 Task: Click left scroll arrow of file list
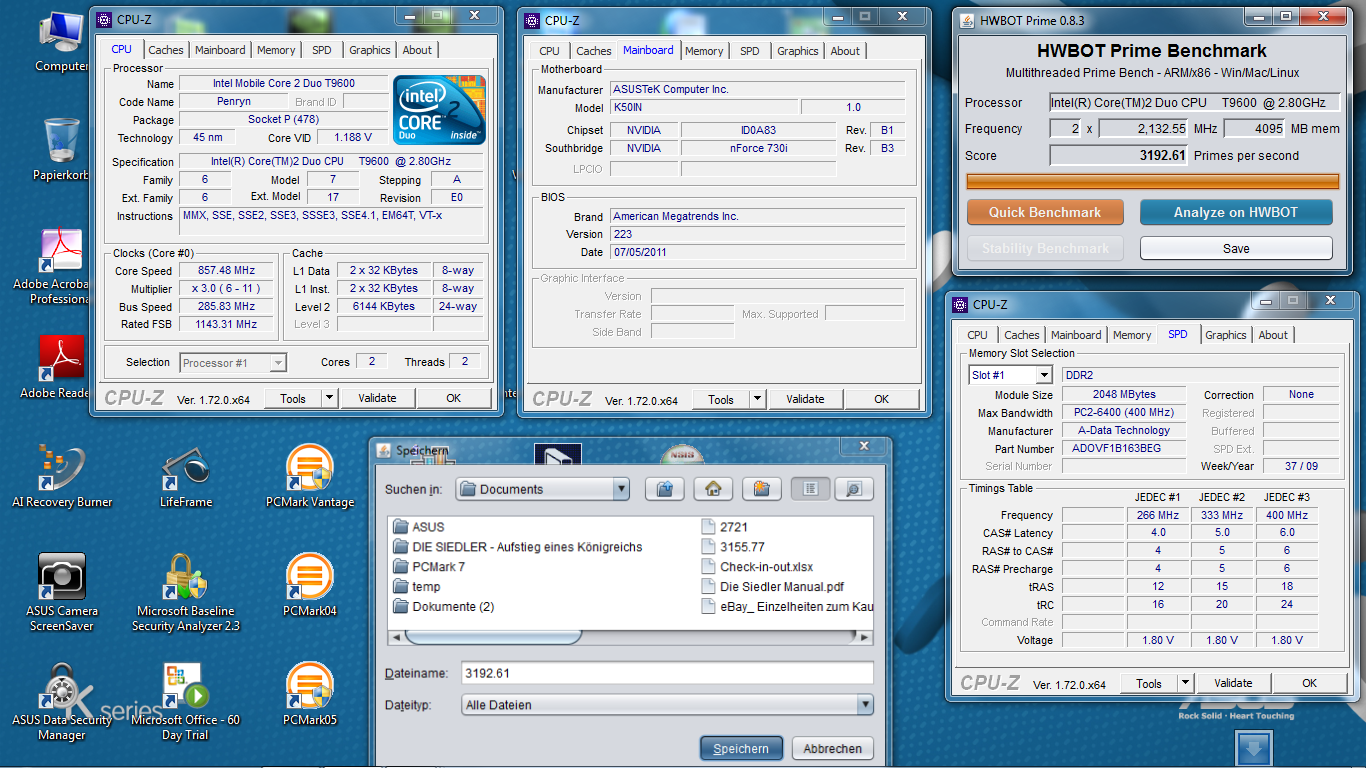(x=396, y=636)
